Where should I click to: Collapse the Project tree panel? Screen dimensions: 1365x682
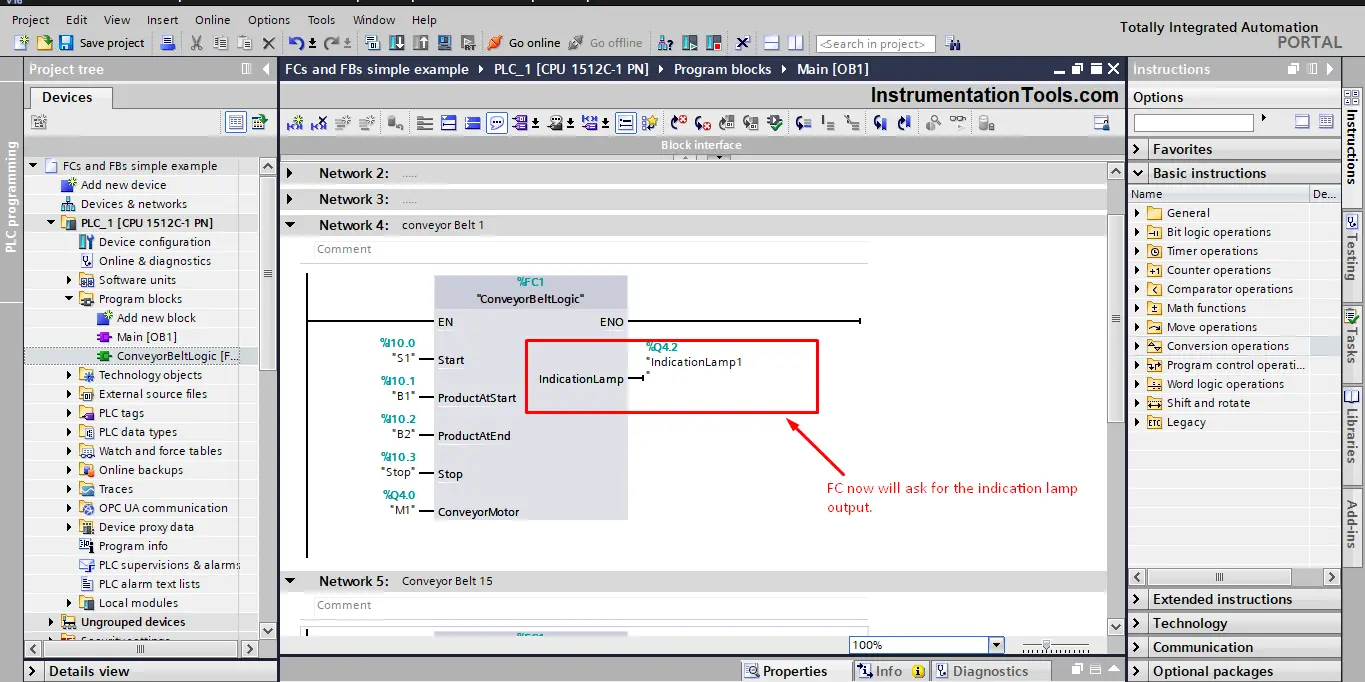266,69
